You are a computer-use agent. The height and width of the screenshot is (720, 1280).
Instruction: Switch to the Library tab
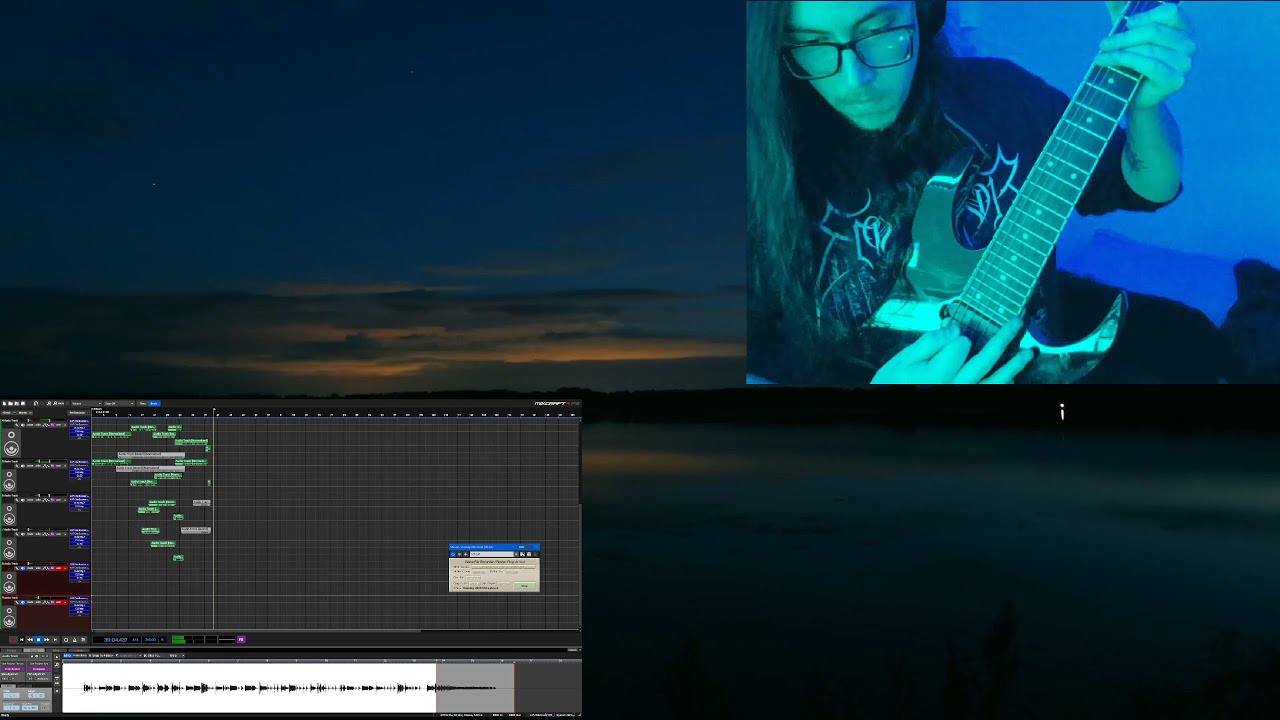79,650
